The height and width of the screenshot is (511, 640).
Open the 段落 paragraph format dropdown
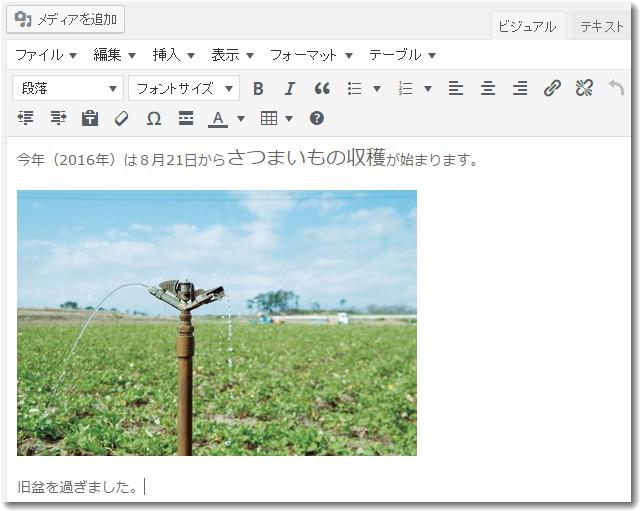click(68, 88)
